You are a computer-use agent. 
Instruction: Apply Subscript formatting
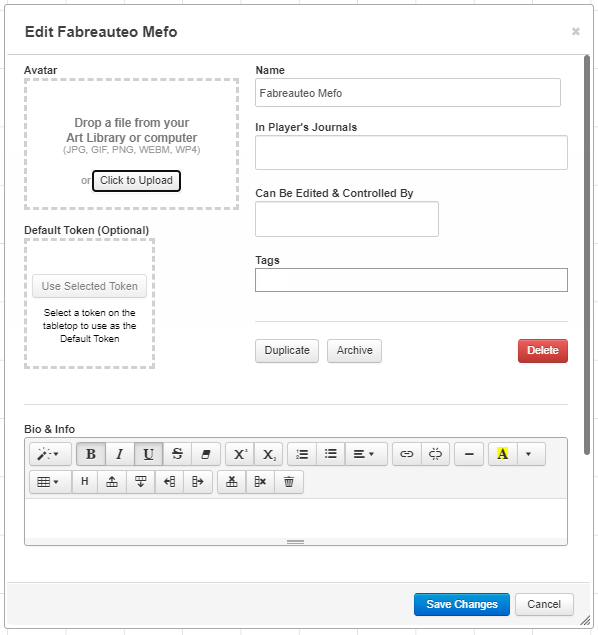(x=268, y=454)
